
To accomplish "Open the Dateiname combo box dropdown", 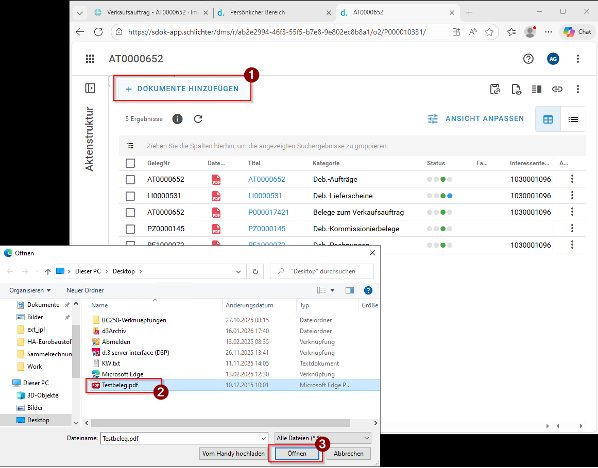I will [264, 438].
